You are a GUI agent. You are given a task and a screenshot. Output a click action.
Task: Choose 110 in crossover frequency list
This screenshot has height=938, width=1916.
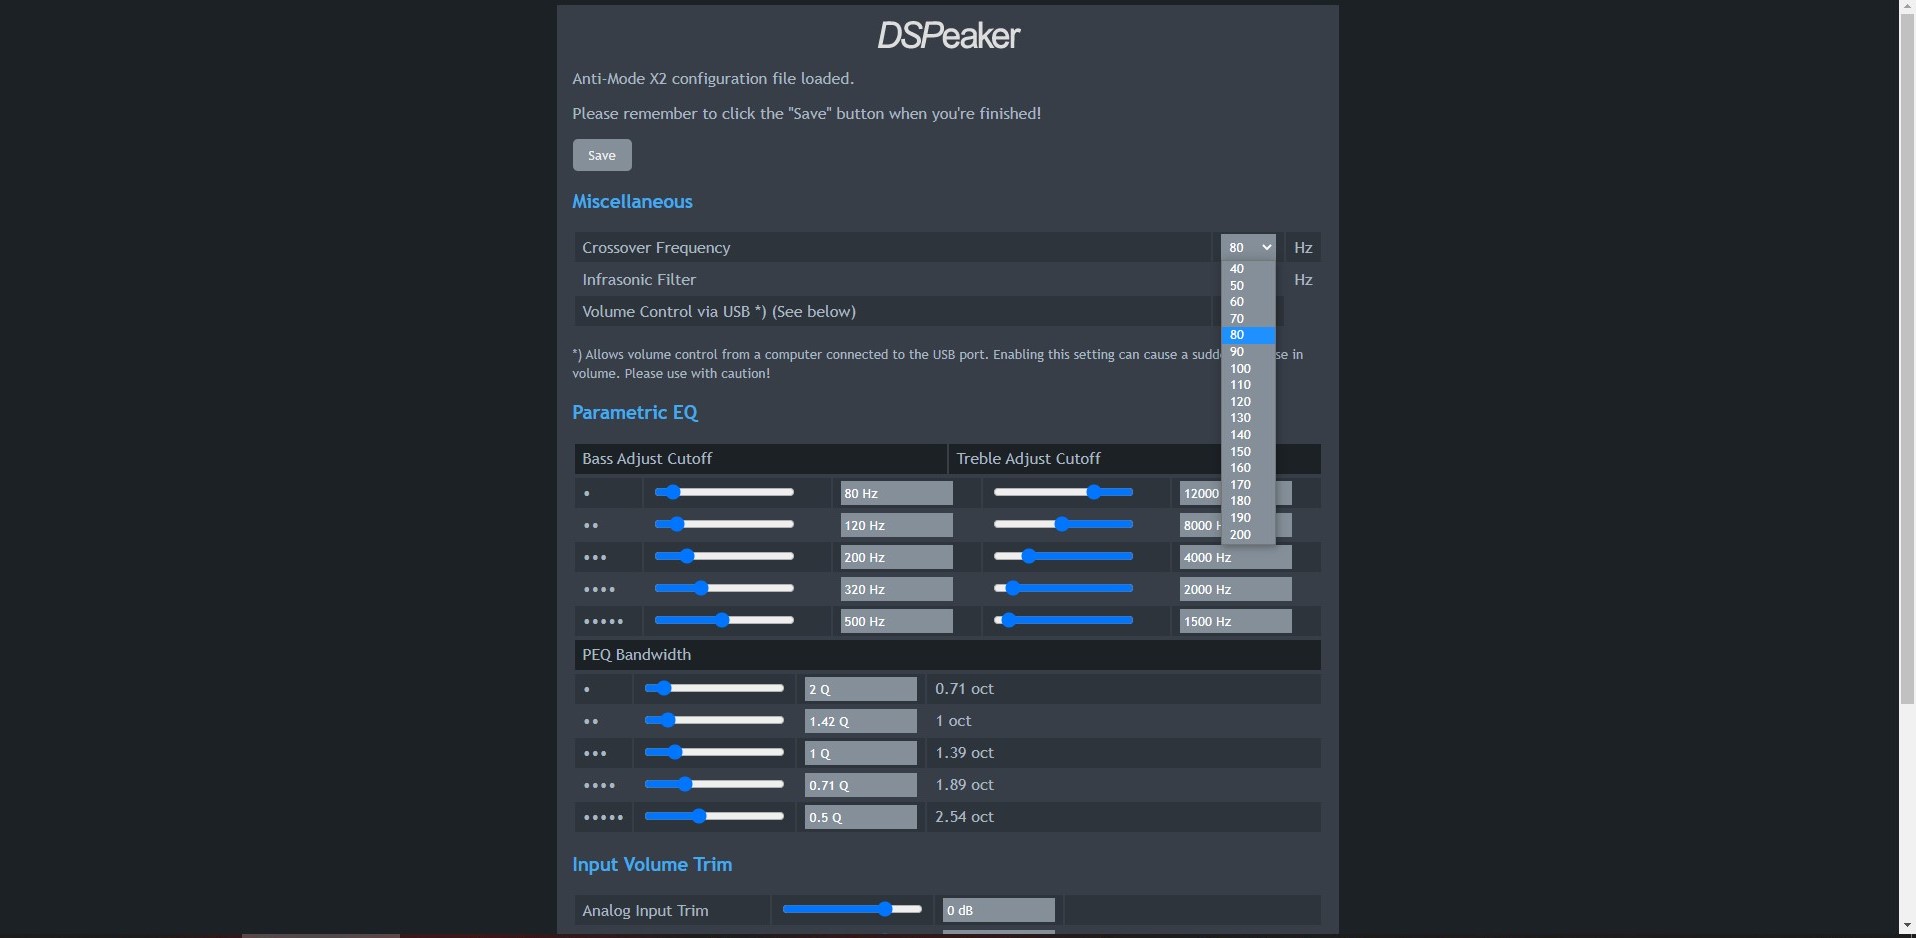point(1248,385)
